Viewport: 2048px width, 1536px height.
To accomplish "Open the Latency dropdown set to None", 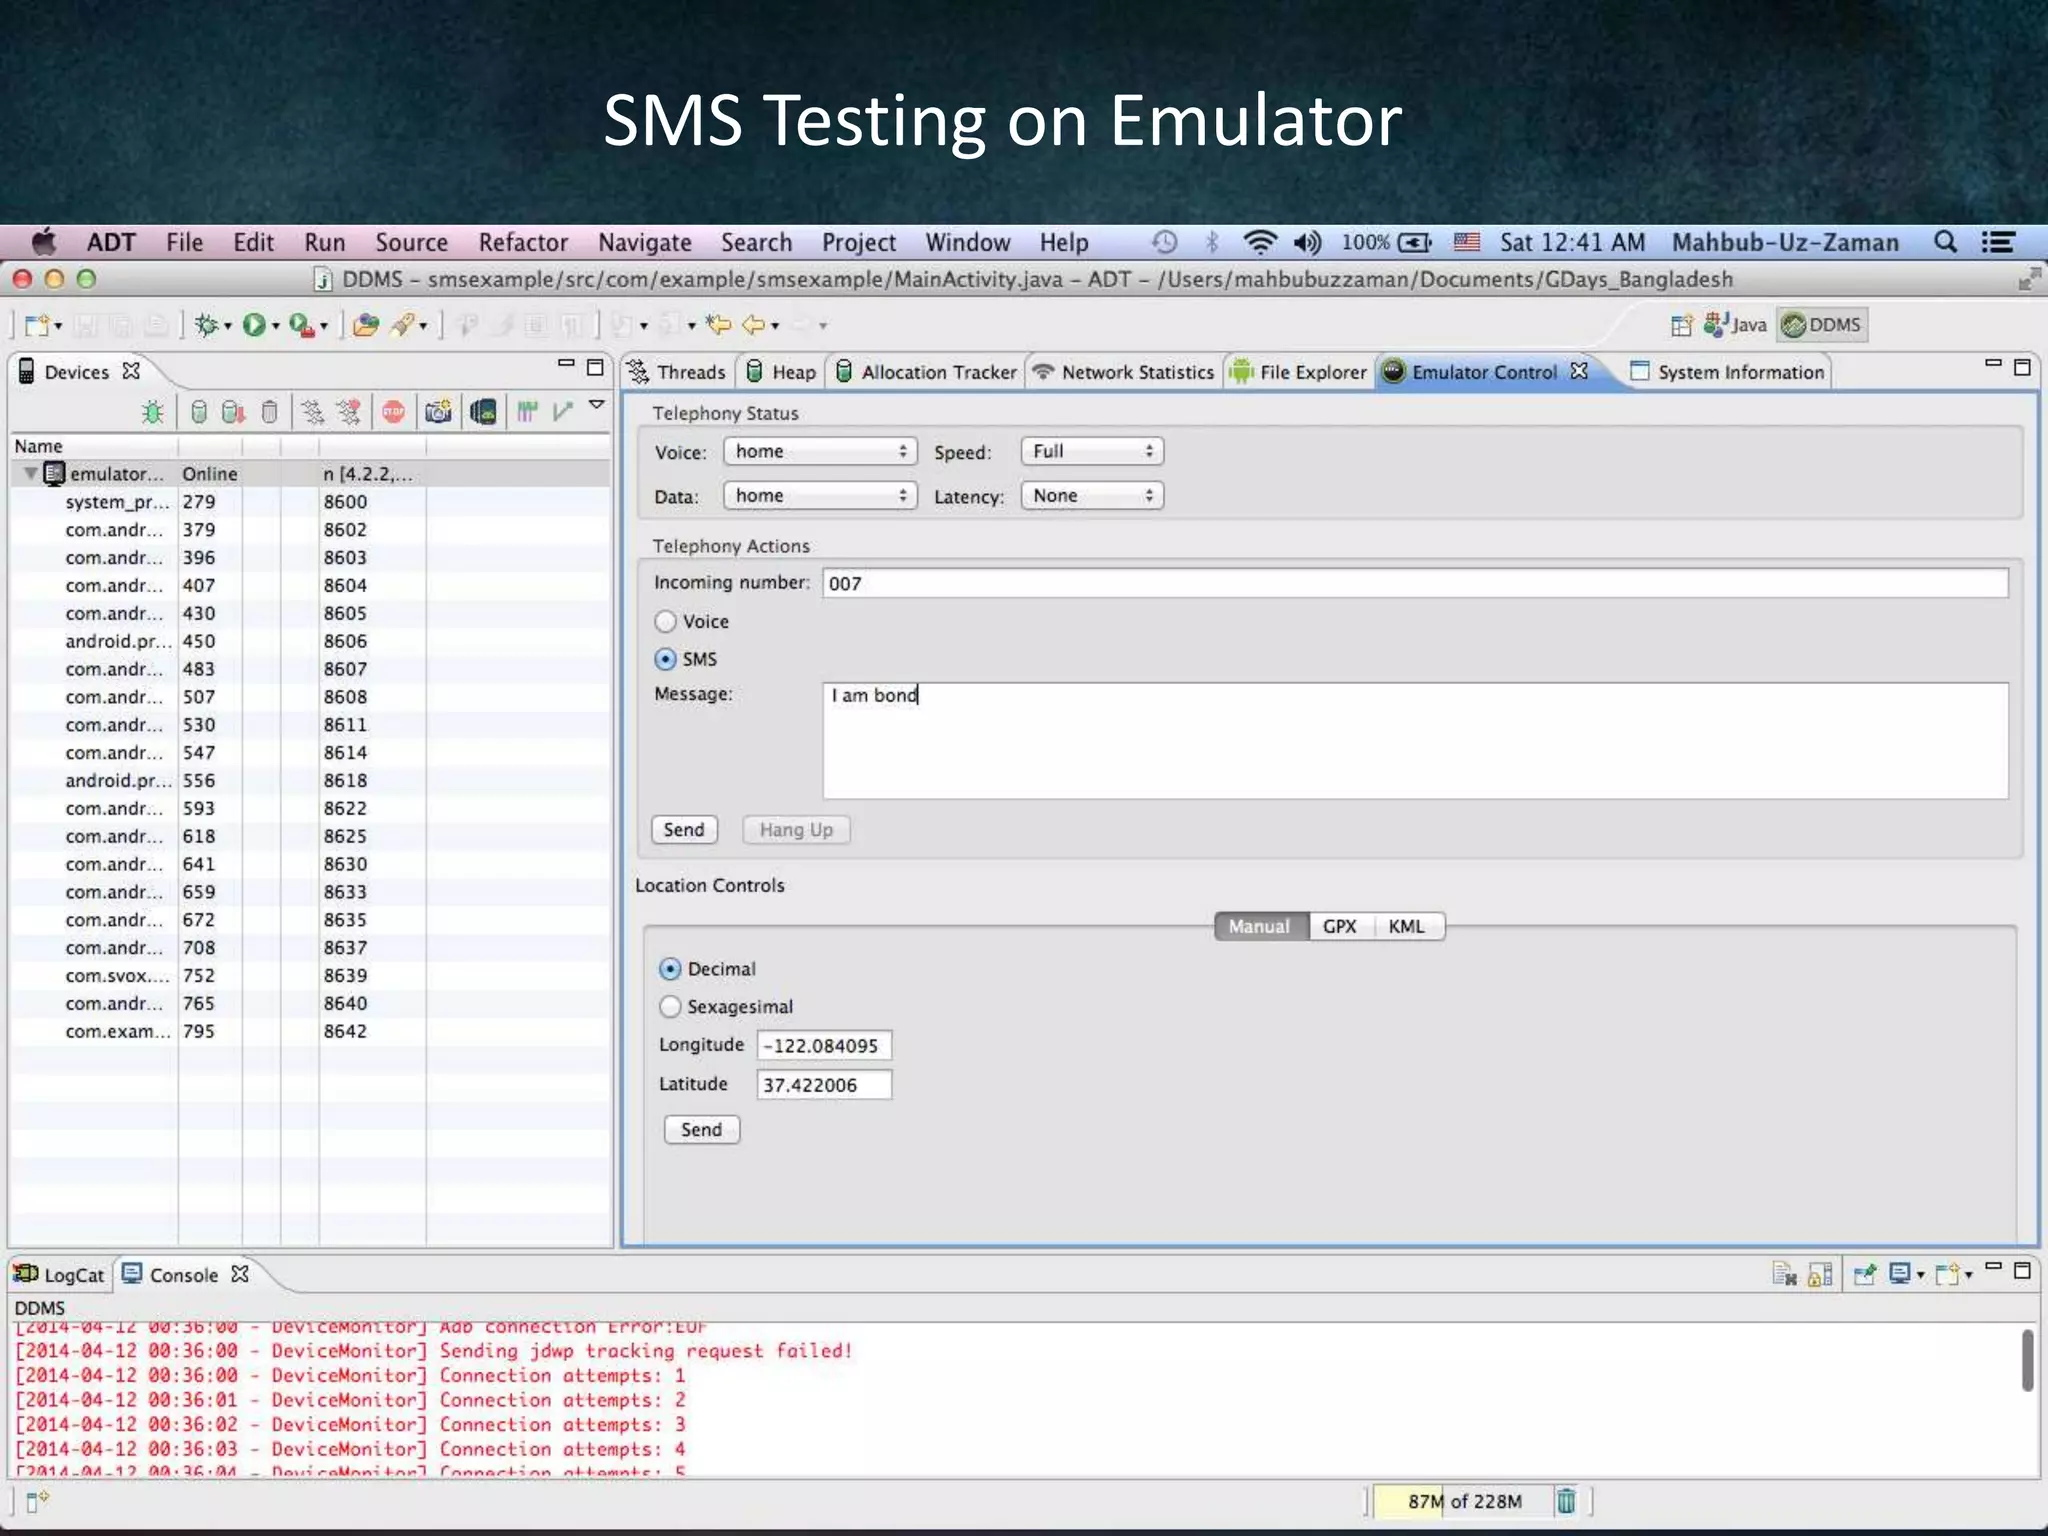I will [x=1092, y=496].
